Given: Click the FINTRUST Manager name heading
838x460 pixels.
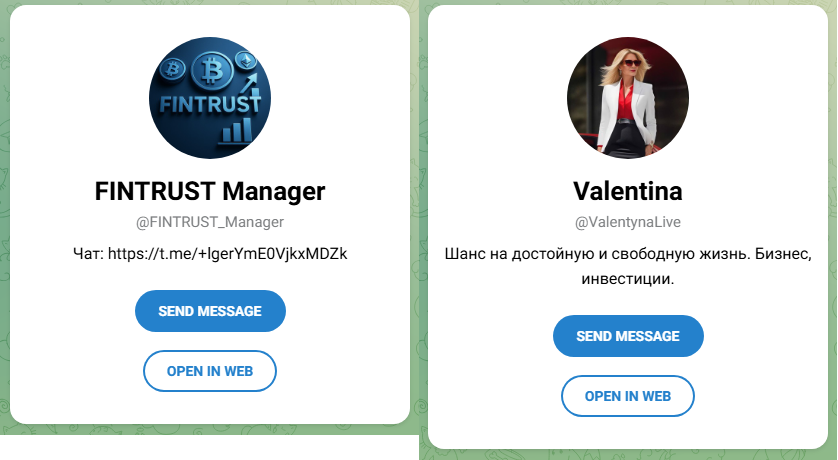Looking at the screenshot, I should [x=210, y=191].
